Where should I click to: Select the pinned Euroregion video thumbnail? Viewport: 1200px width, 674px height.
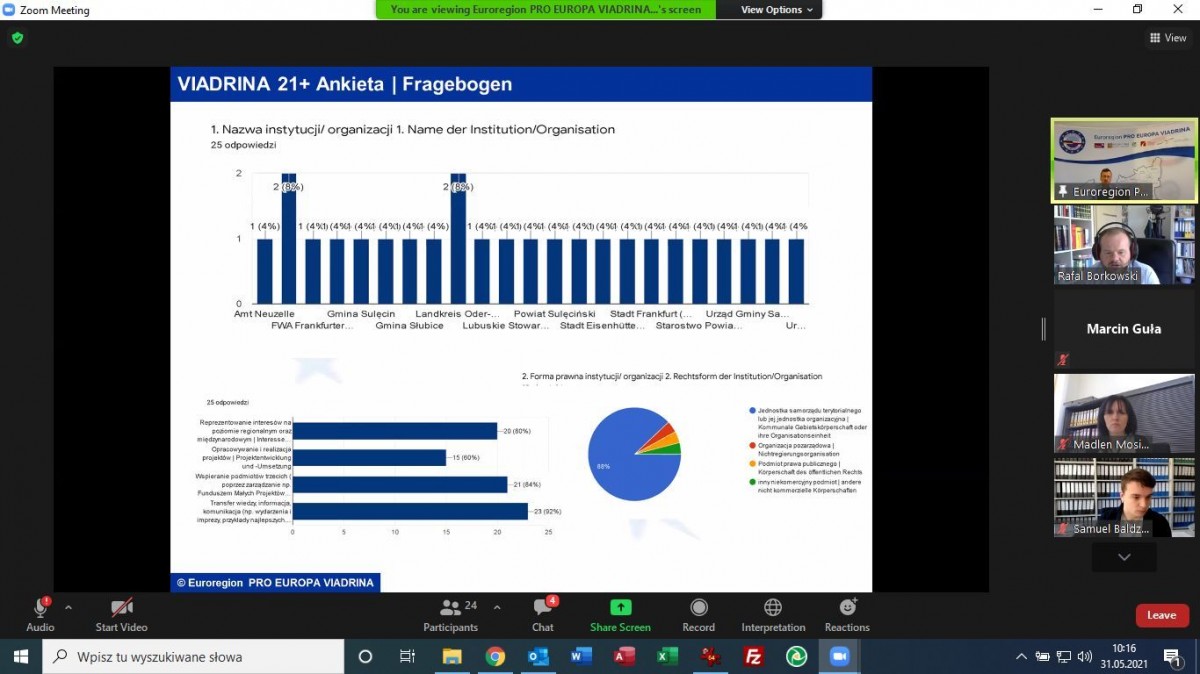click(1122, 161)
